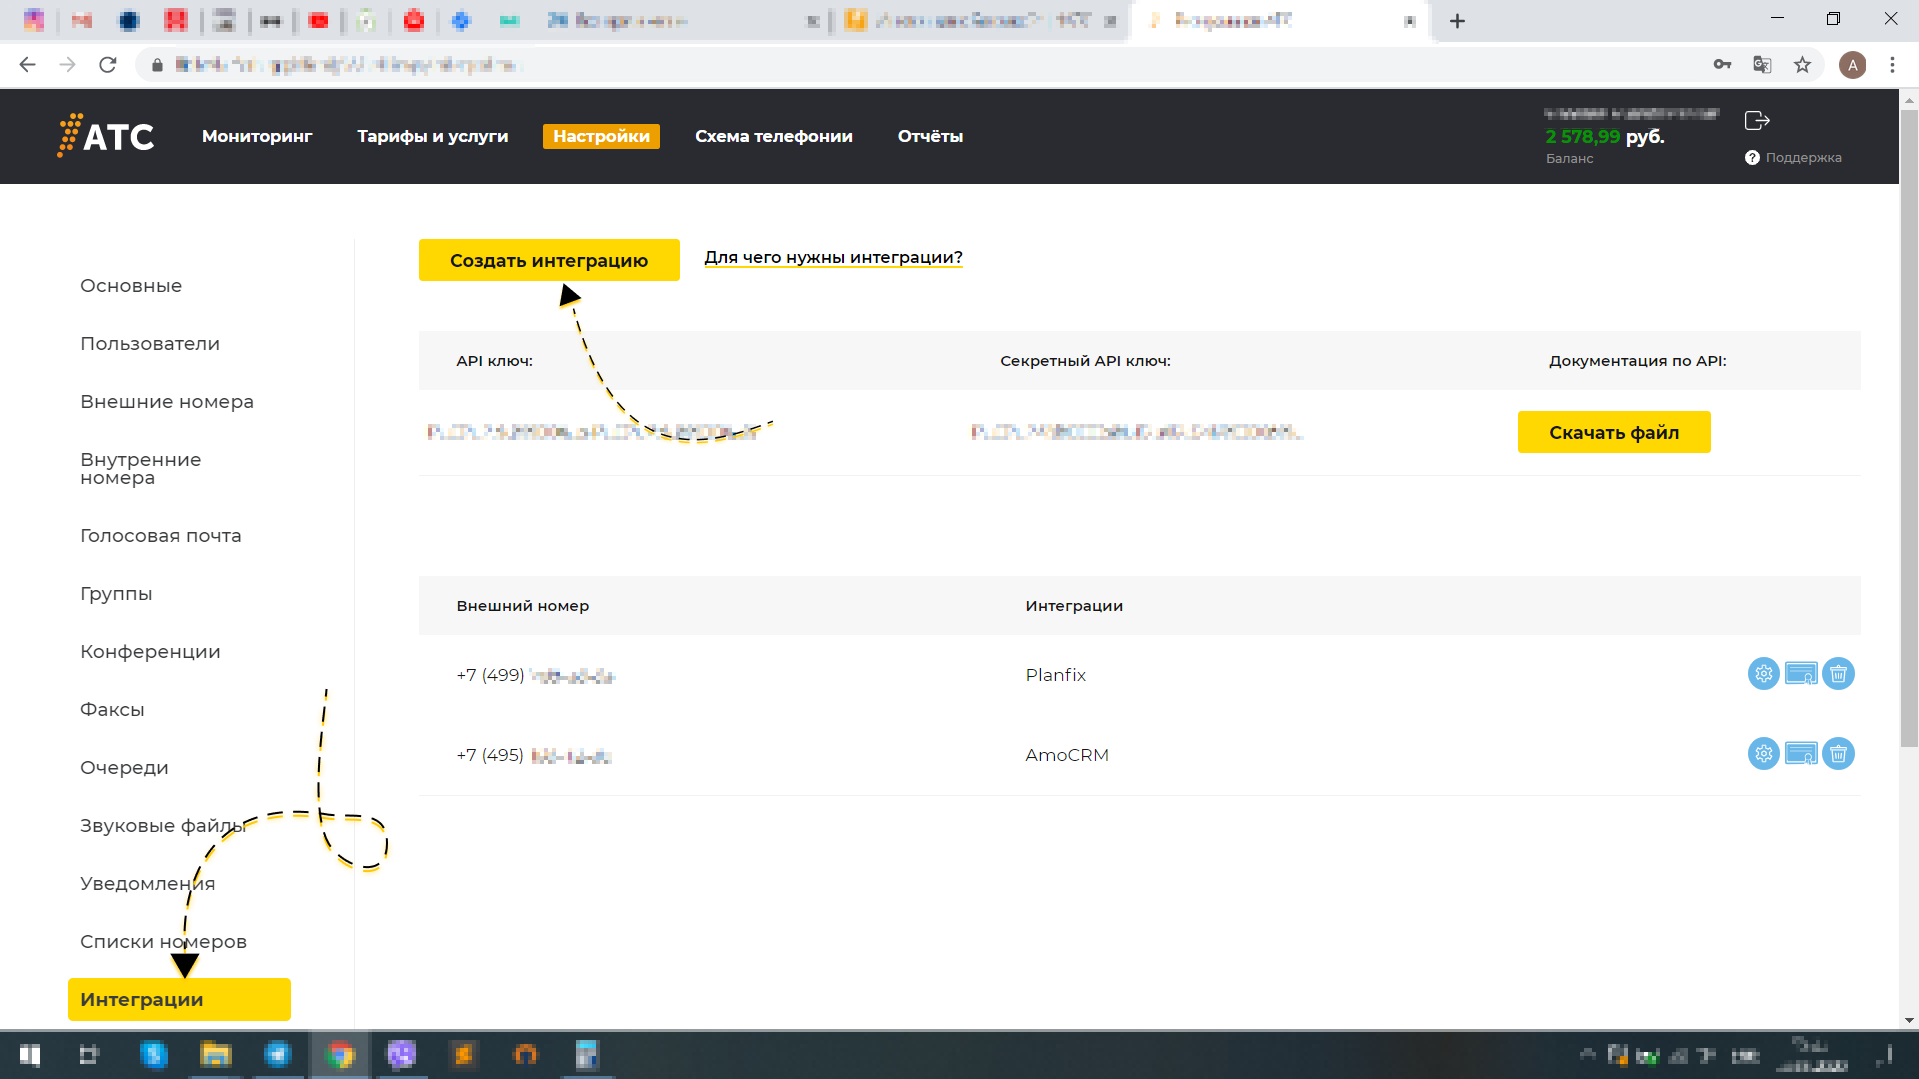Open 'Для чего нужны интеграции?' link
The width and height of the screenshot is (1919, 1079).
(833, 257)
